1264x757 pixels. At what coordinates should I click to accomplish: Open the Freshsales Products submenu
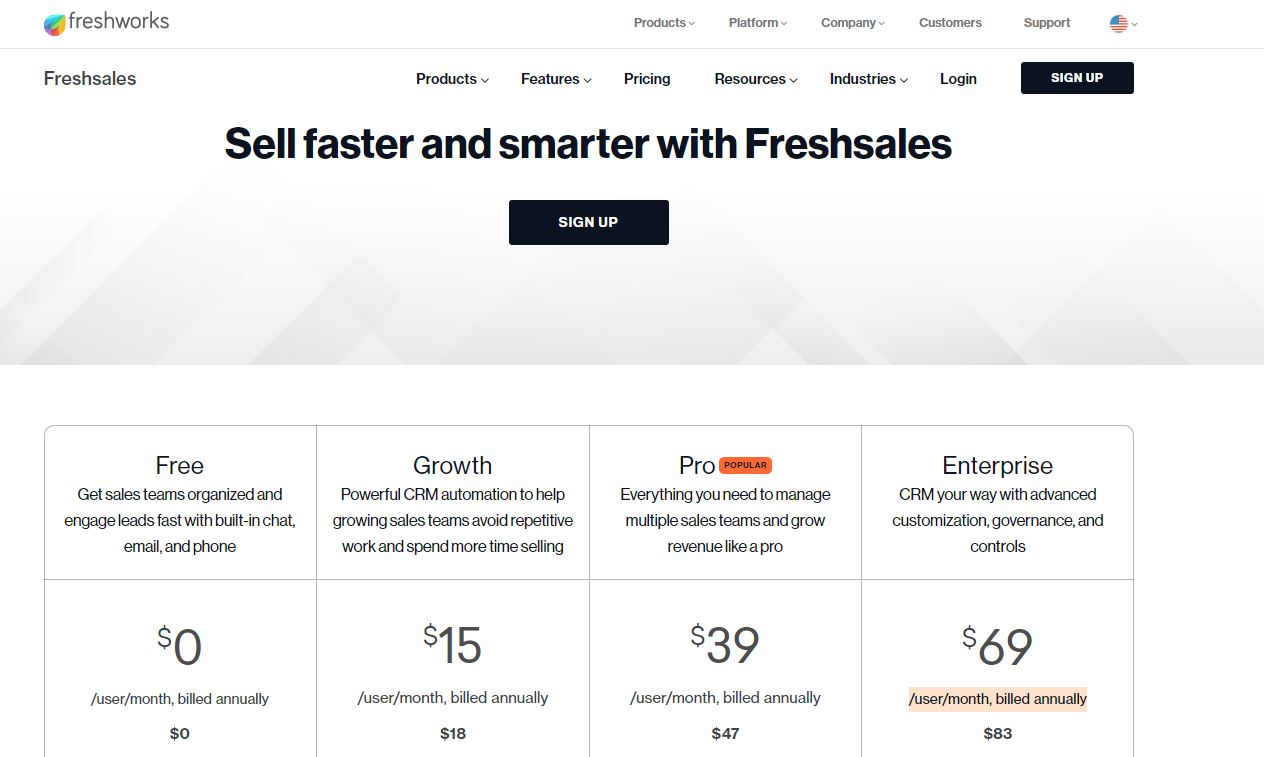tap(452, 79)
